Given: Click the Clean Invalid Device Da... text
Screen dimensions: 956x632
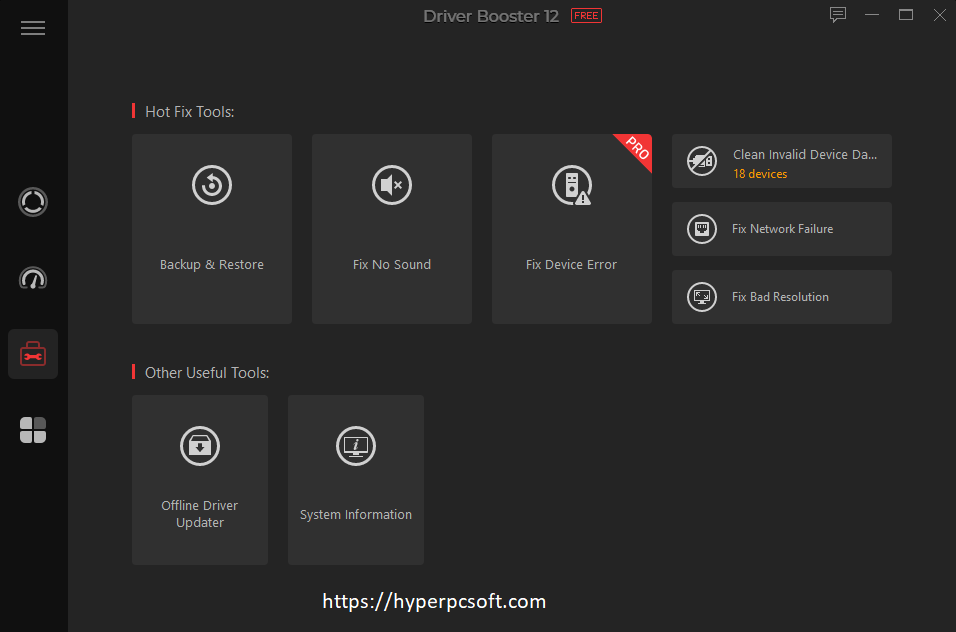Looking at the screenshot, I should point(805,155).
